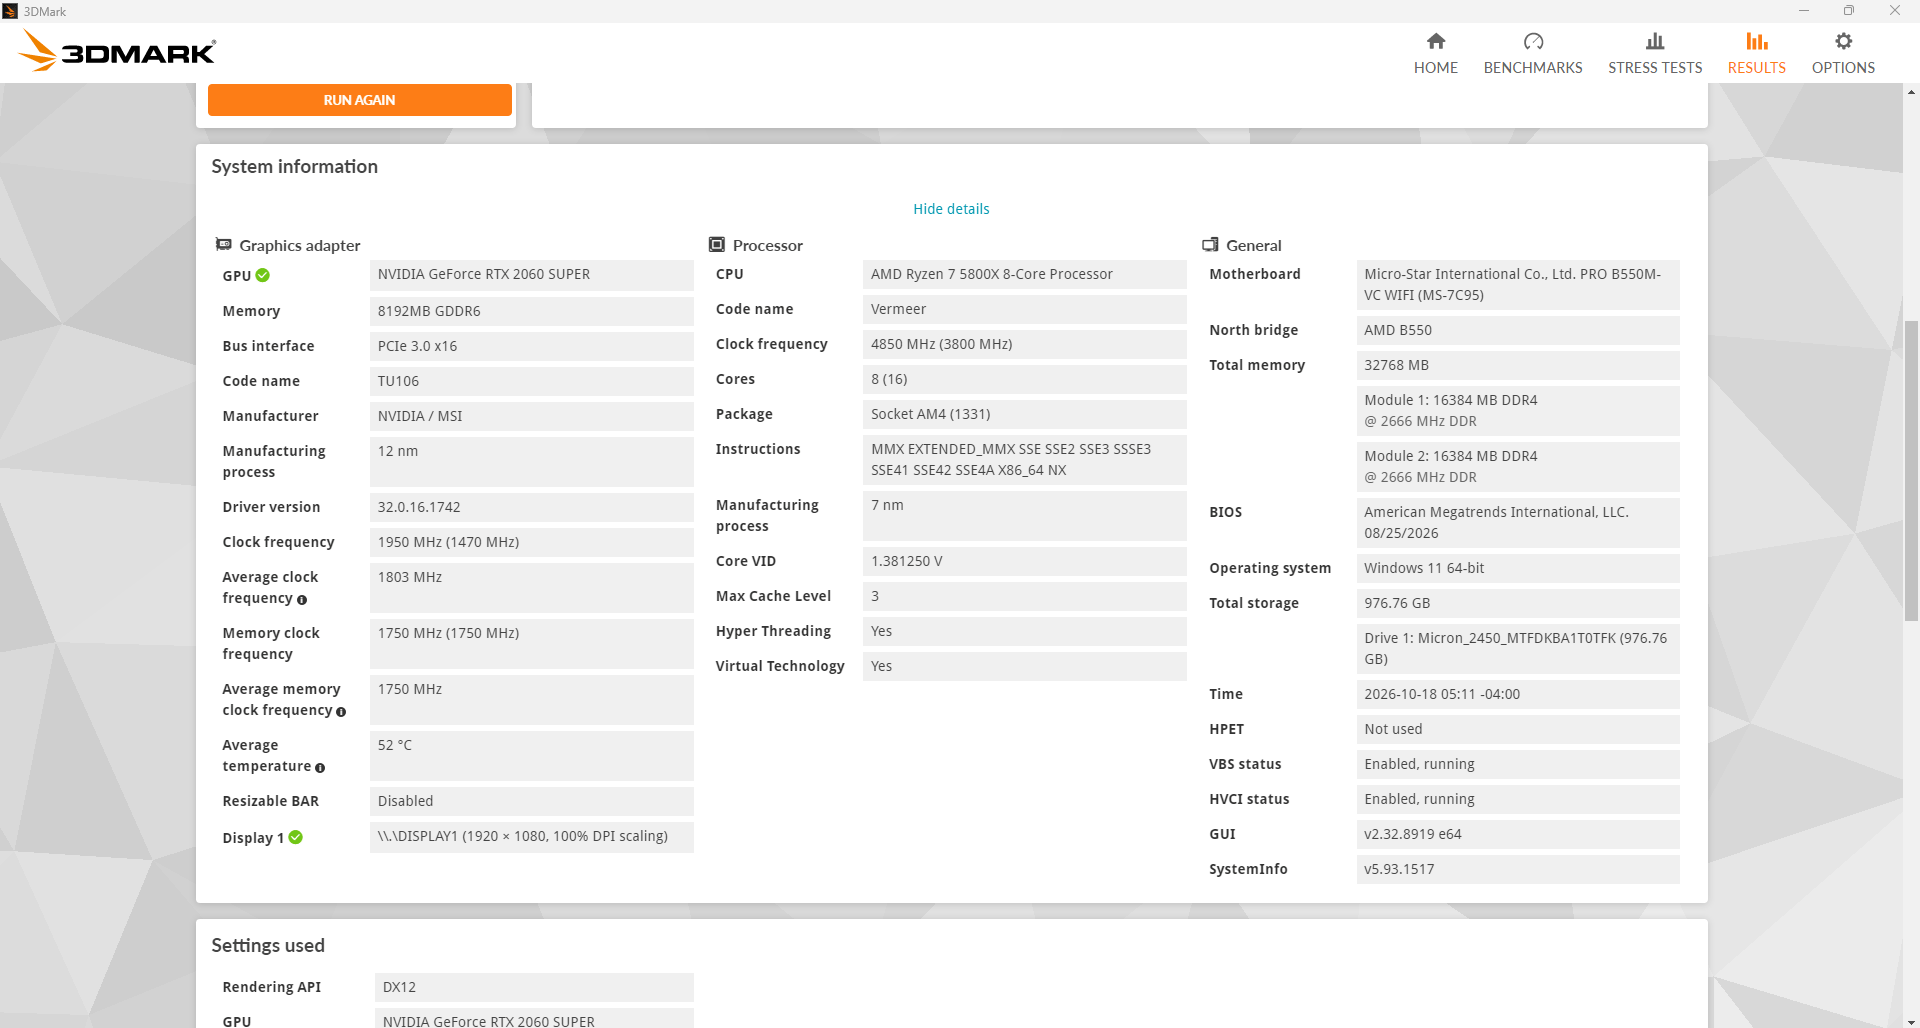Click the 'v5.93.1517' SystemInfo value

coord(1518,869)
